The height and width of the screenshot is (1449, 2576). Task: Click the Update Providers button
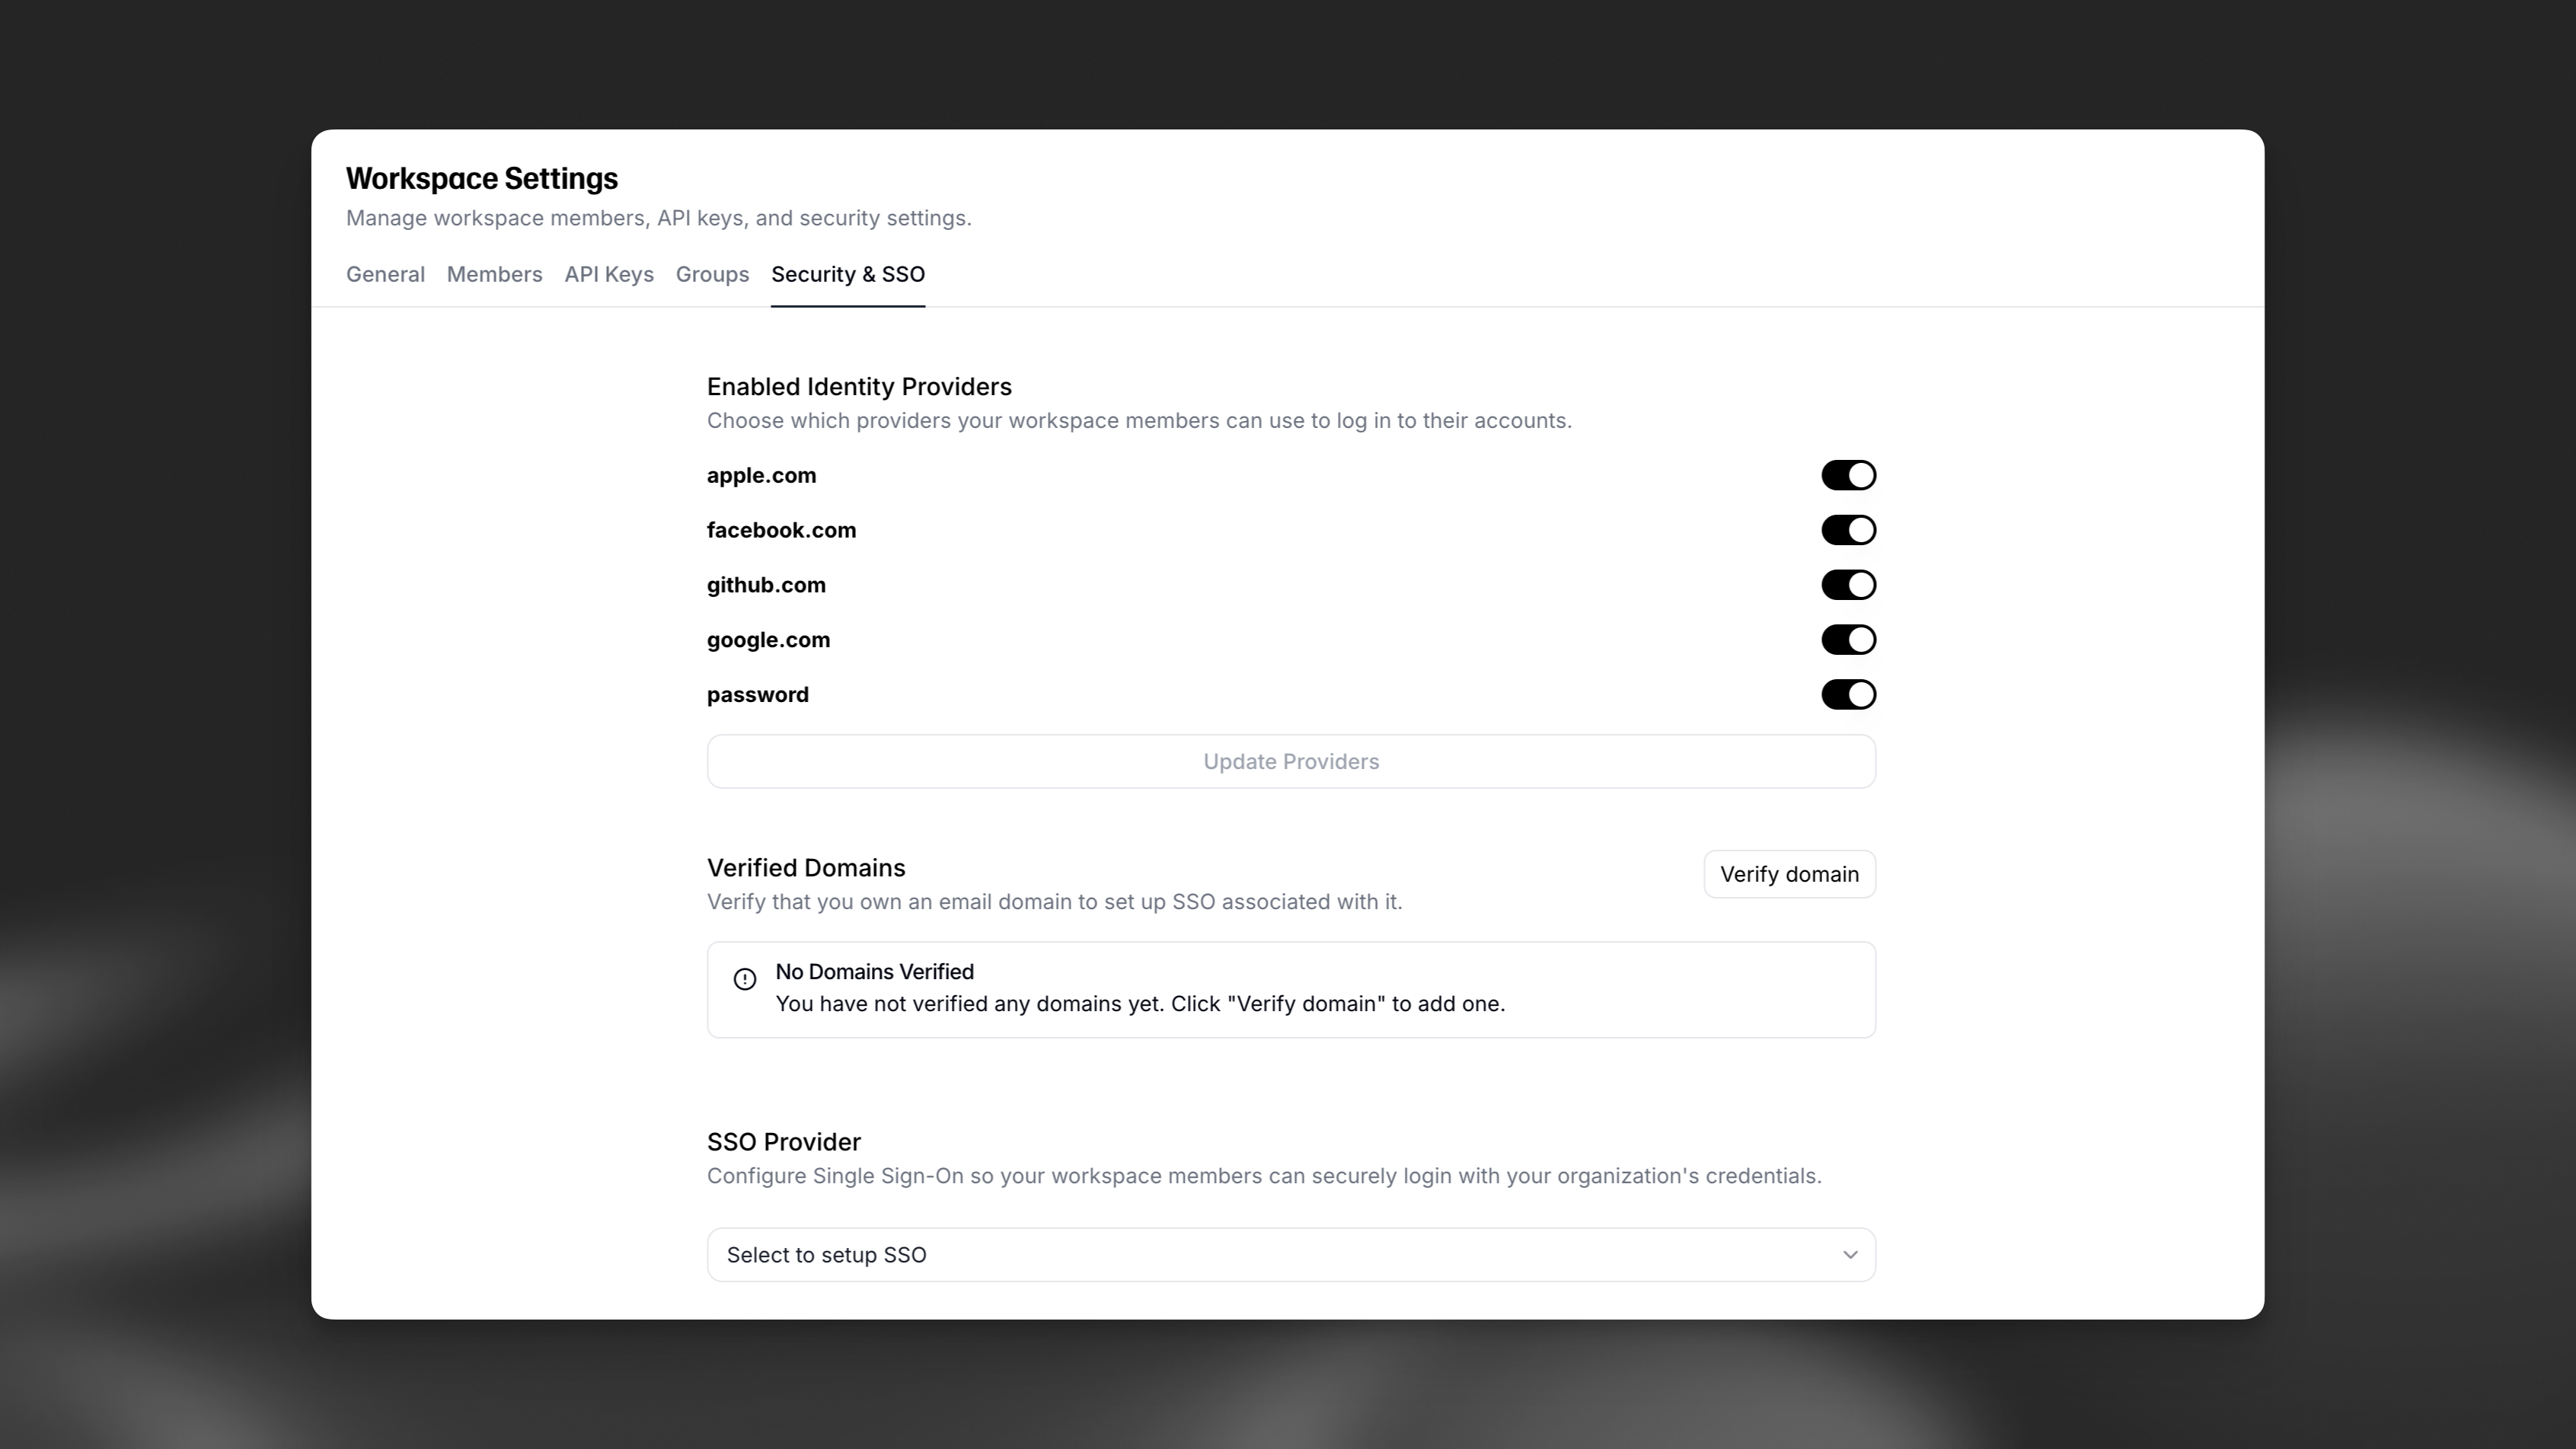[x=1290, y=761]
